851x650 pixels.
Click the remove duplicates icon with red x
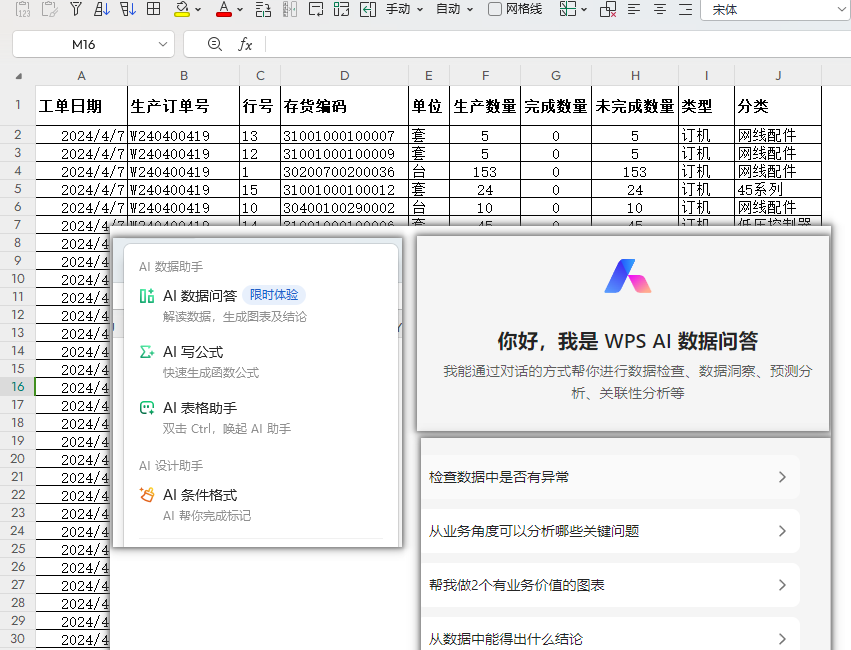[x=608, y=9]
